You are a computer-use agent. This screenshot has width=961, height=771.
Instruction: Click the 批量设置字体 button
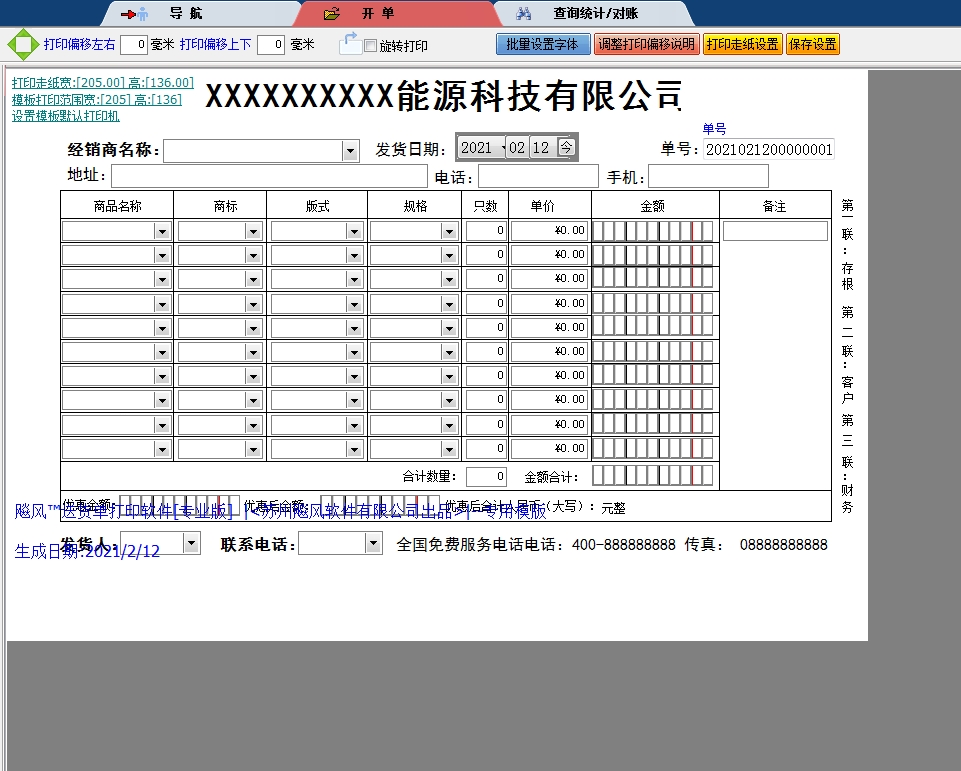[x=542, y=44]
